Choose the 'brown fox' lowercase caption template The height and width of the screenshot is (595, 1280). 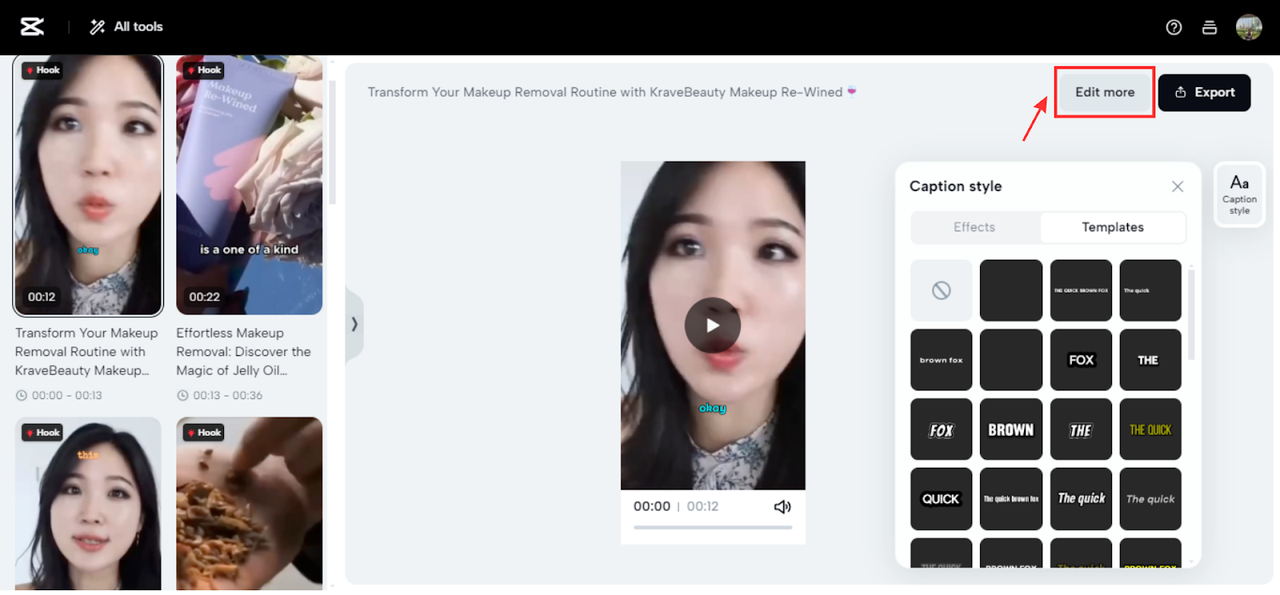[941, 360]
